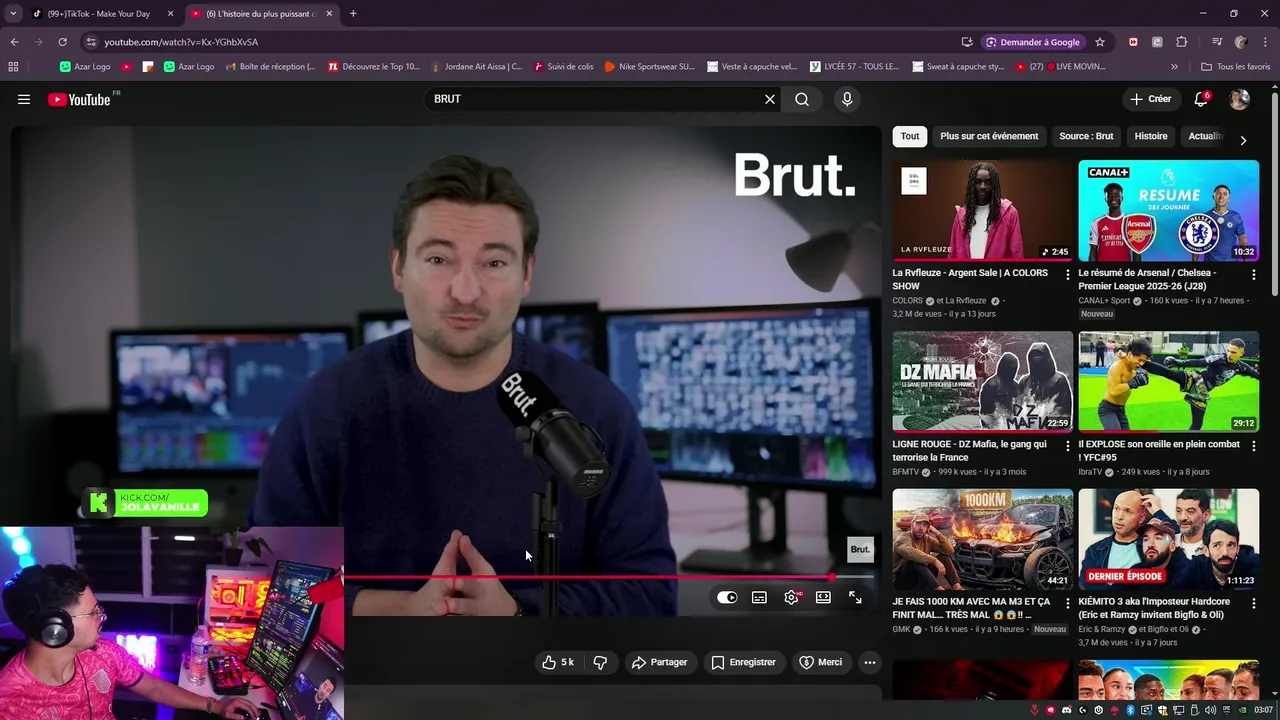Clear the BRUT search query with X
Screen dimensions: 1280x720
point(770,99)
